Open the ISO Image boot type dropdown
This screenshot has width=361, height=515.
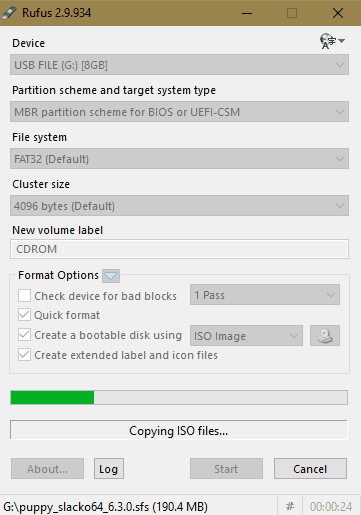(x=246, y=335)
